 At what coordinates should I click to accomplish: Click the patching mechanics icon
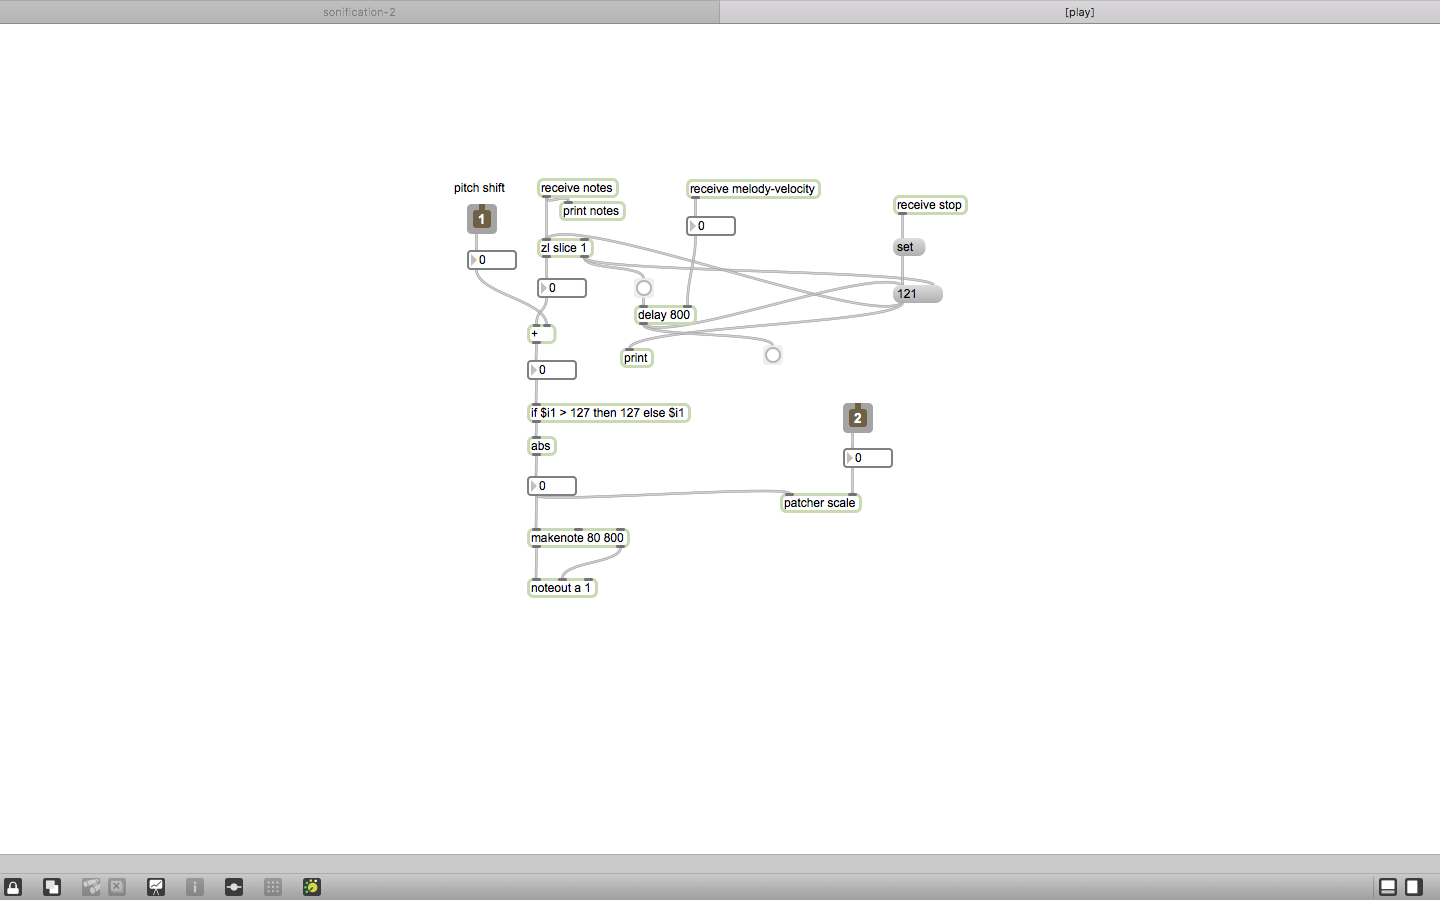[x=234, y=887]
